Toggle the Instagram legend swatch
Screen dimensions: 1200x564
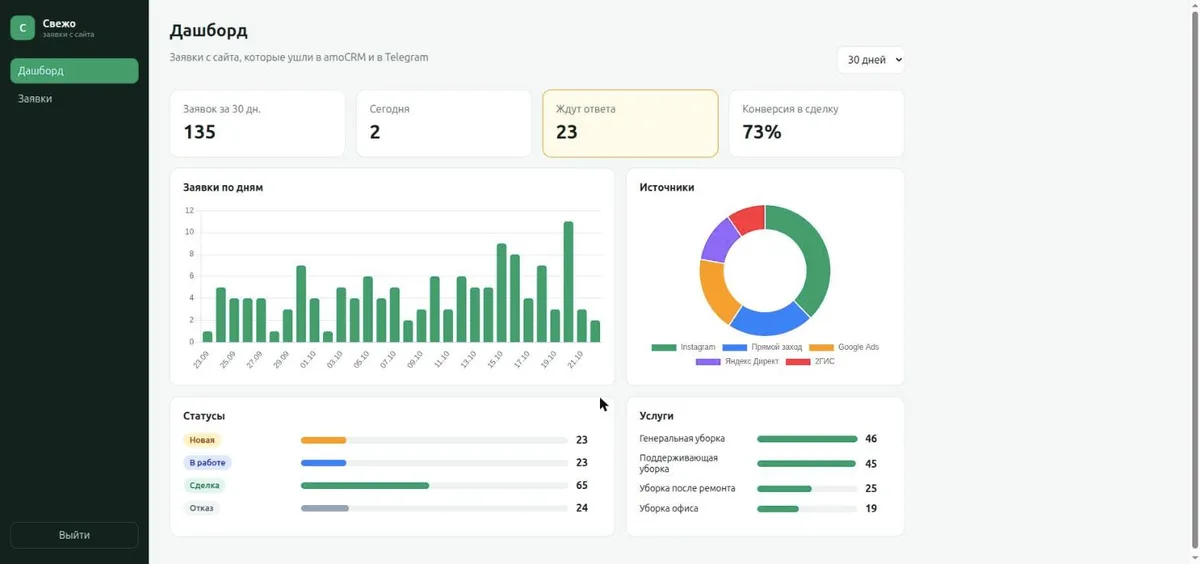pos(664,348)
